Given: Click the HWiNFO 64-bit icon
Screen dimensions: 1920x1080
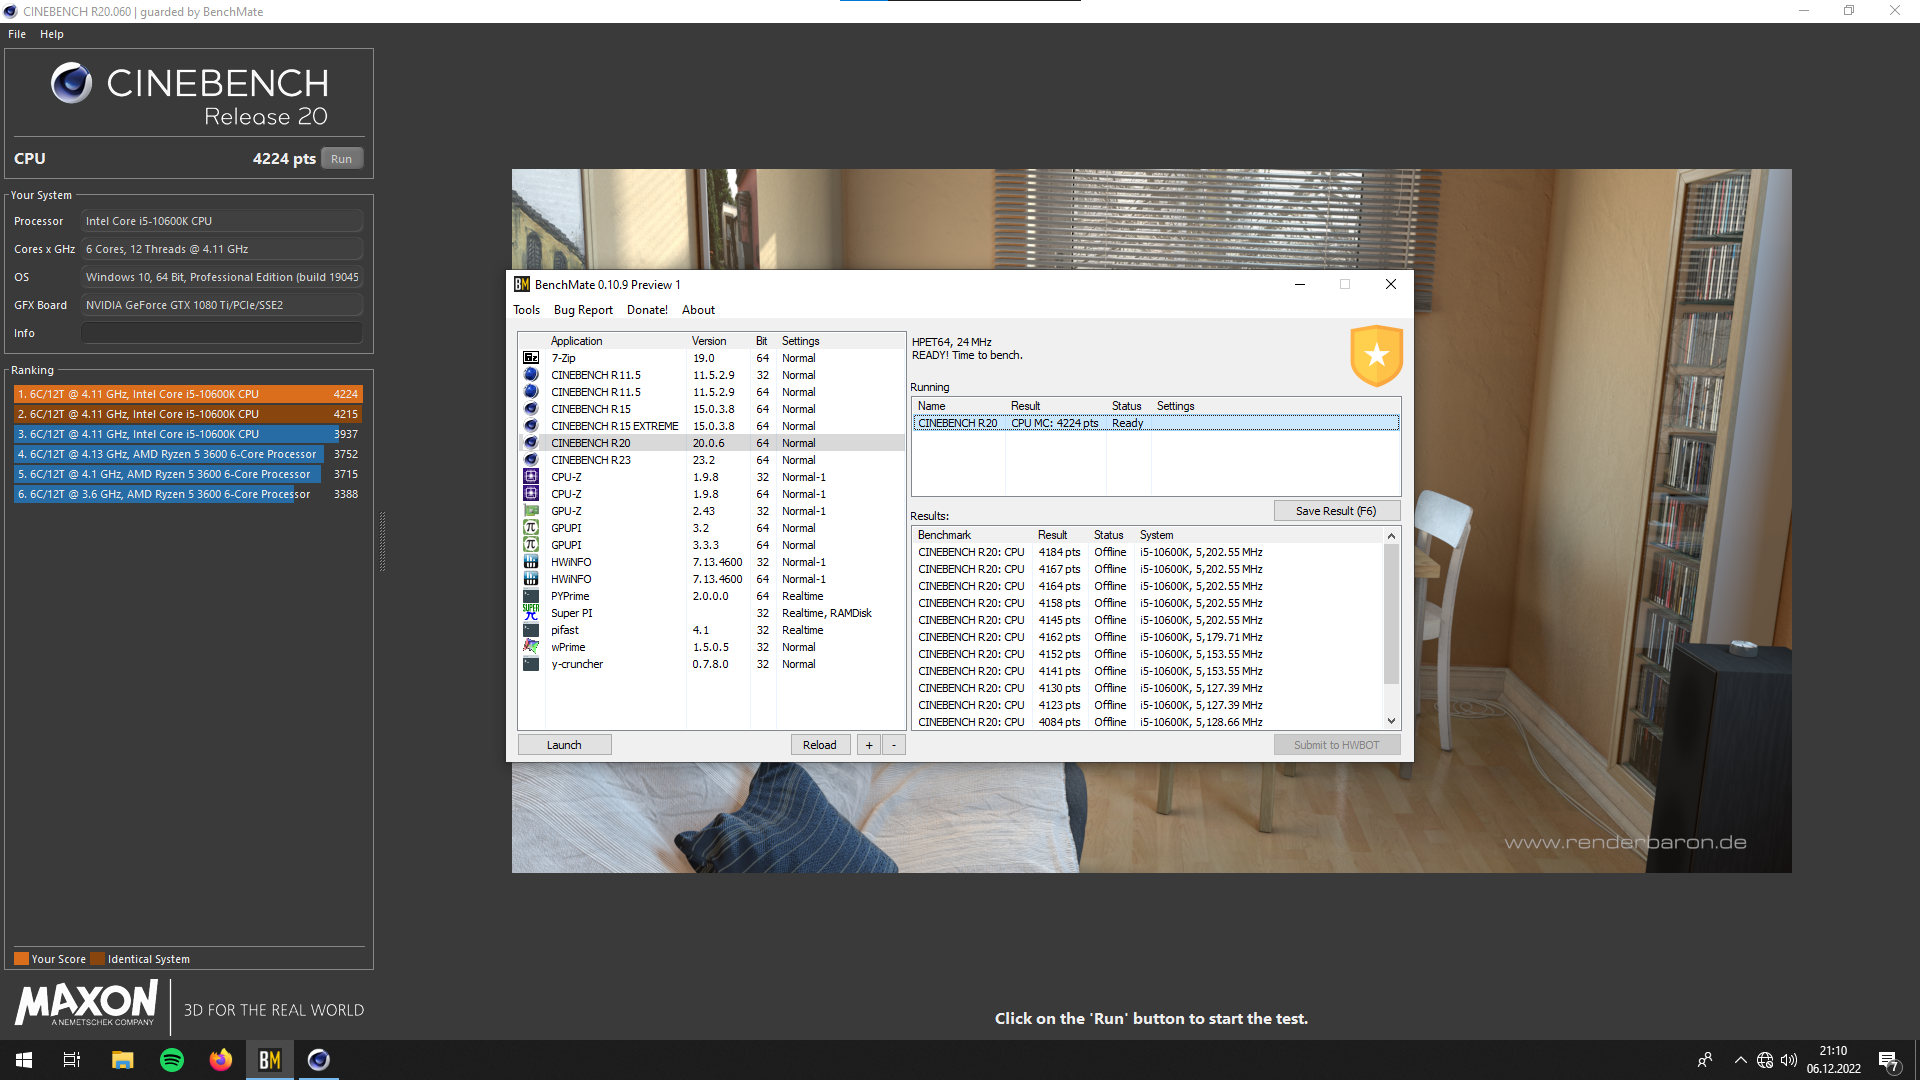Looking at the screenshot, I should [x=531, y=579].
